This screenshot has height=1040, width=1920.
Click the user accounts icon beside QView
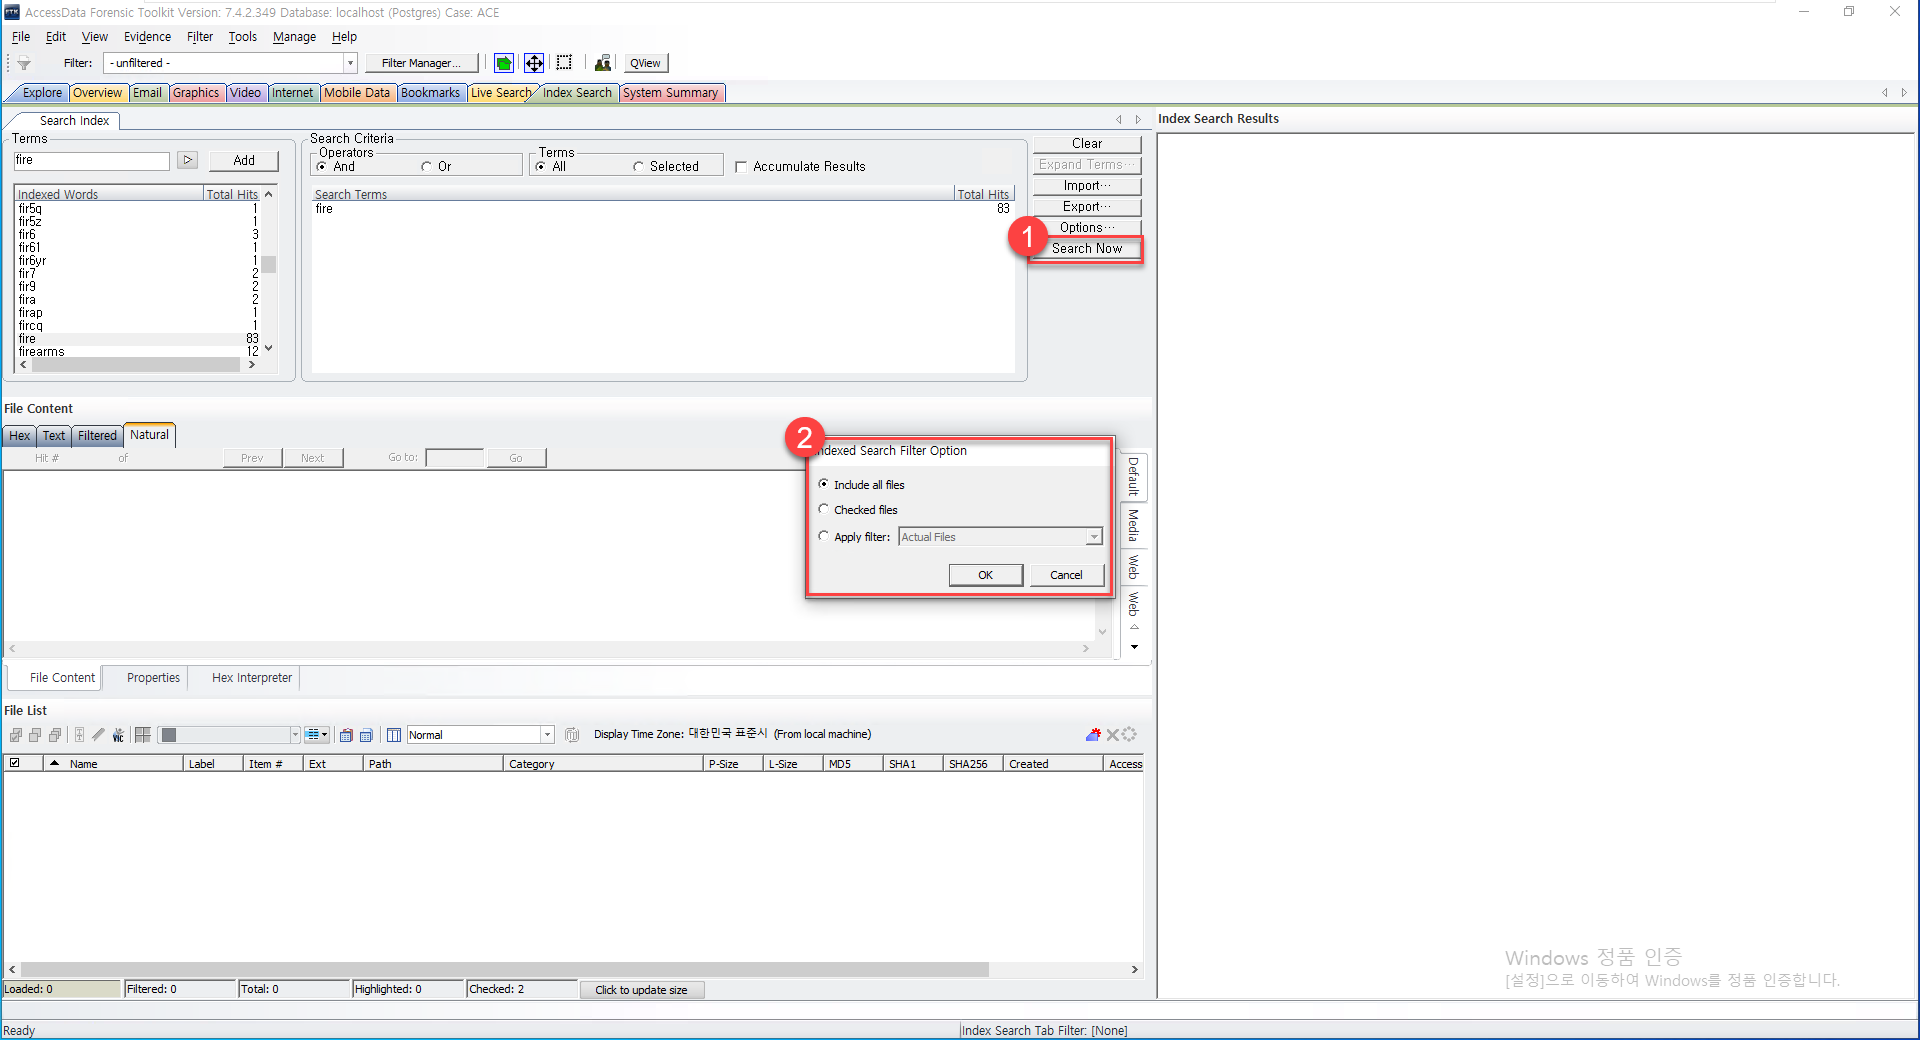(x=603, y=63)
